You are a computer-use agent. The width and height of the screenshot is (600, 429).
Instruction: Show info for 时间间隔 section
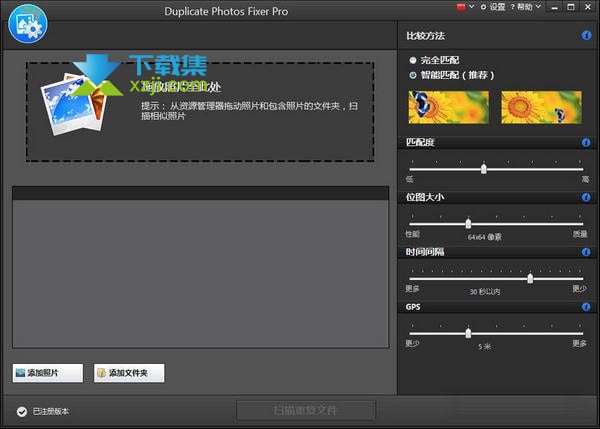pos(586,252)
